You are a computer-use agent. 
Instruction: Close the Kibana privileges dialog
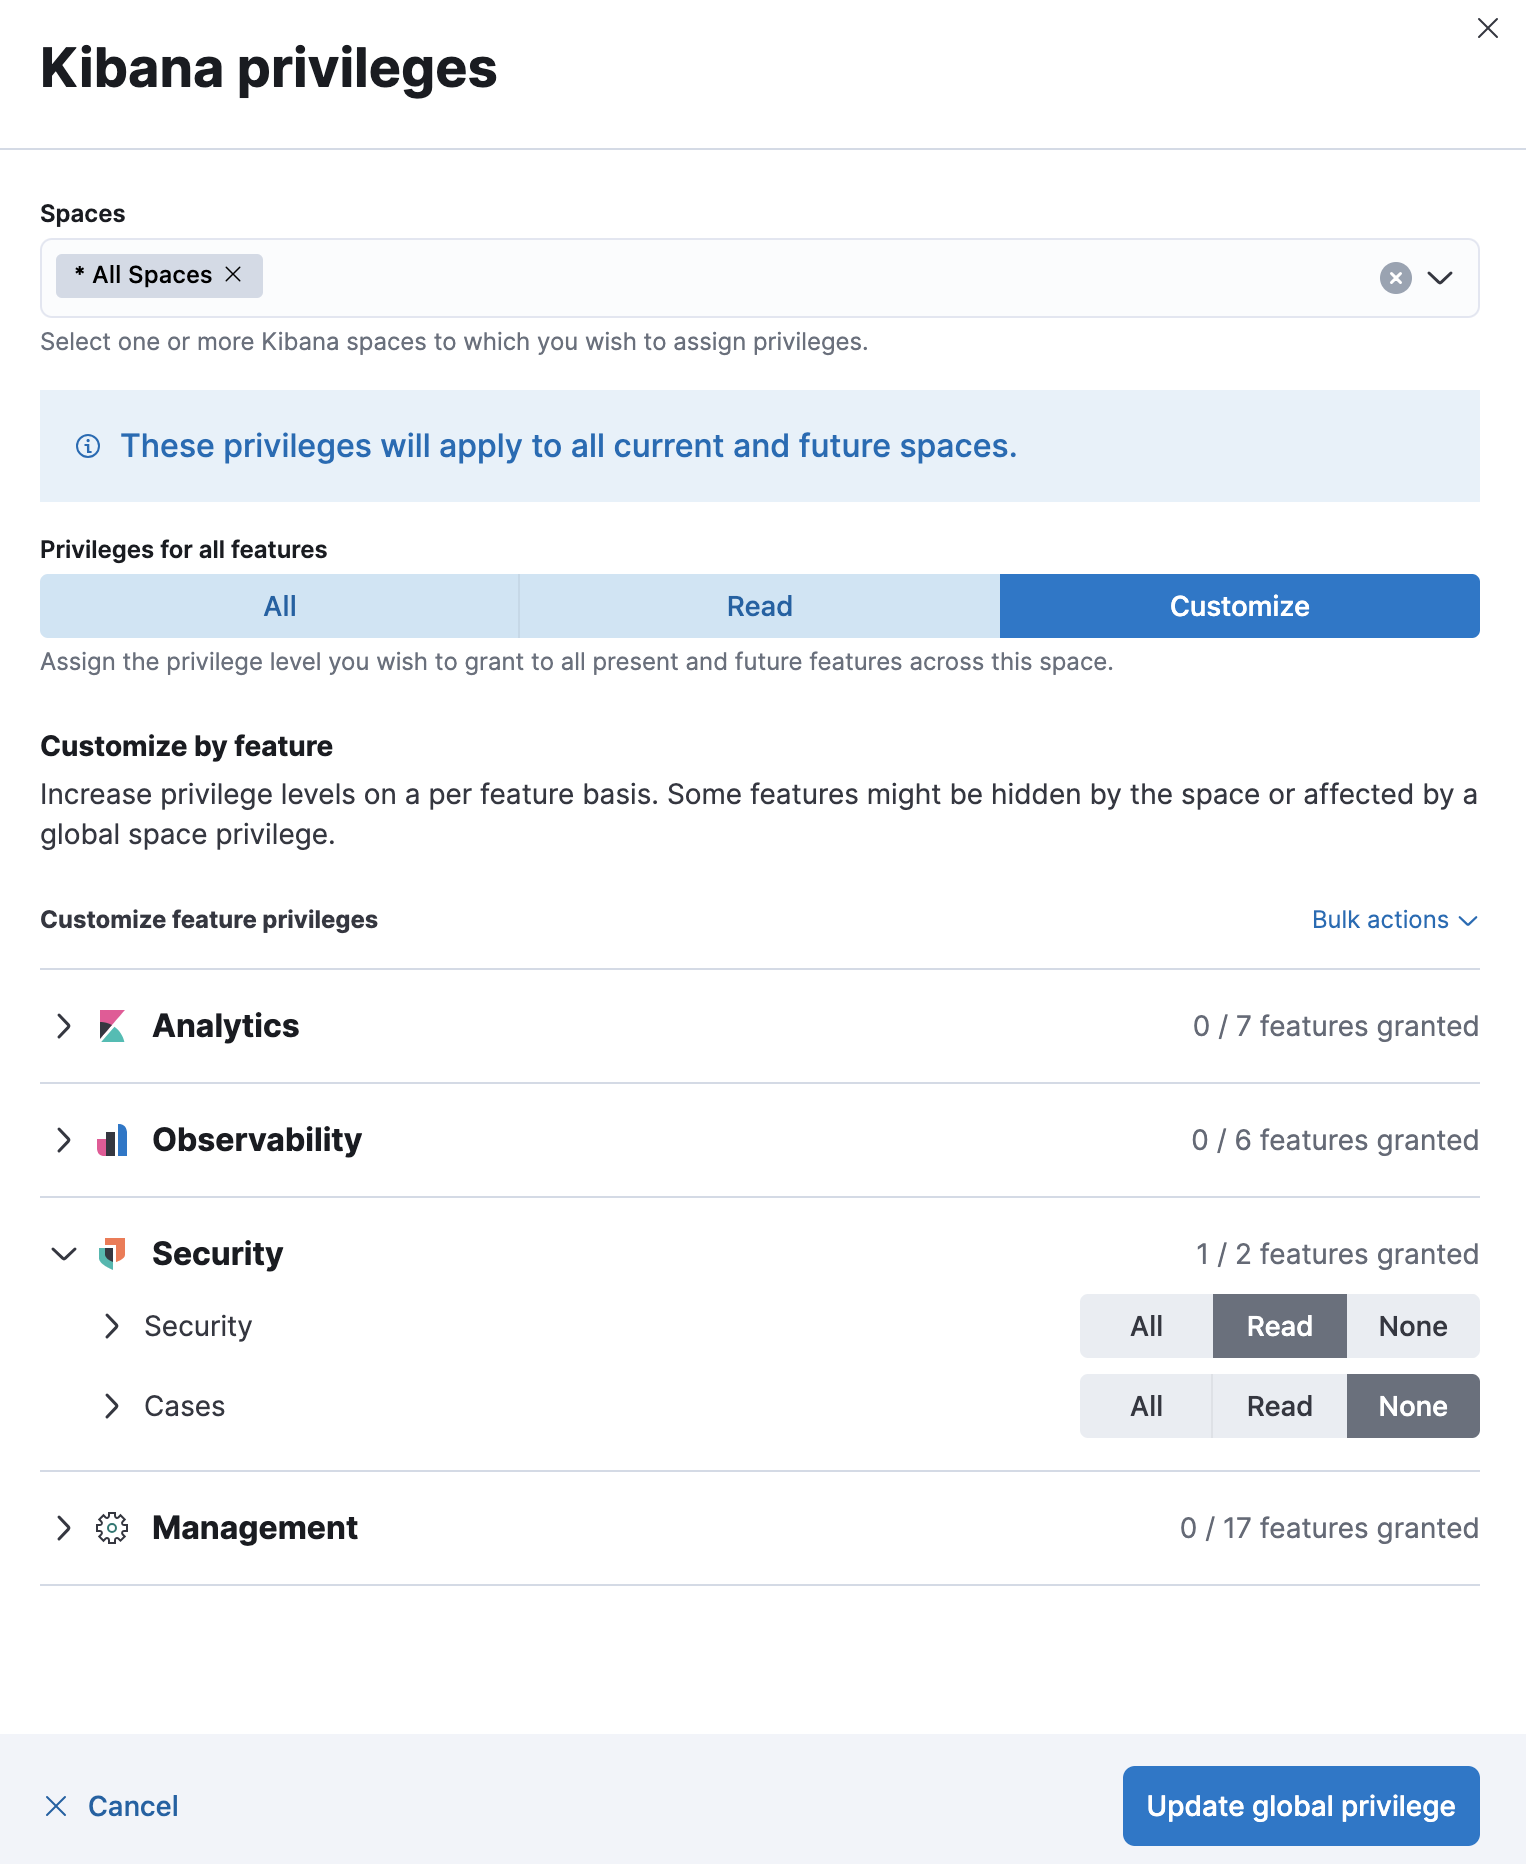point(1488,28)
